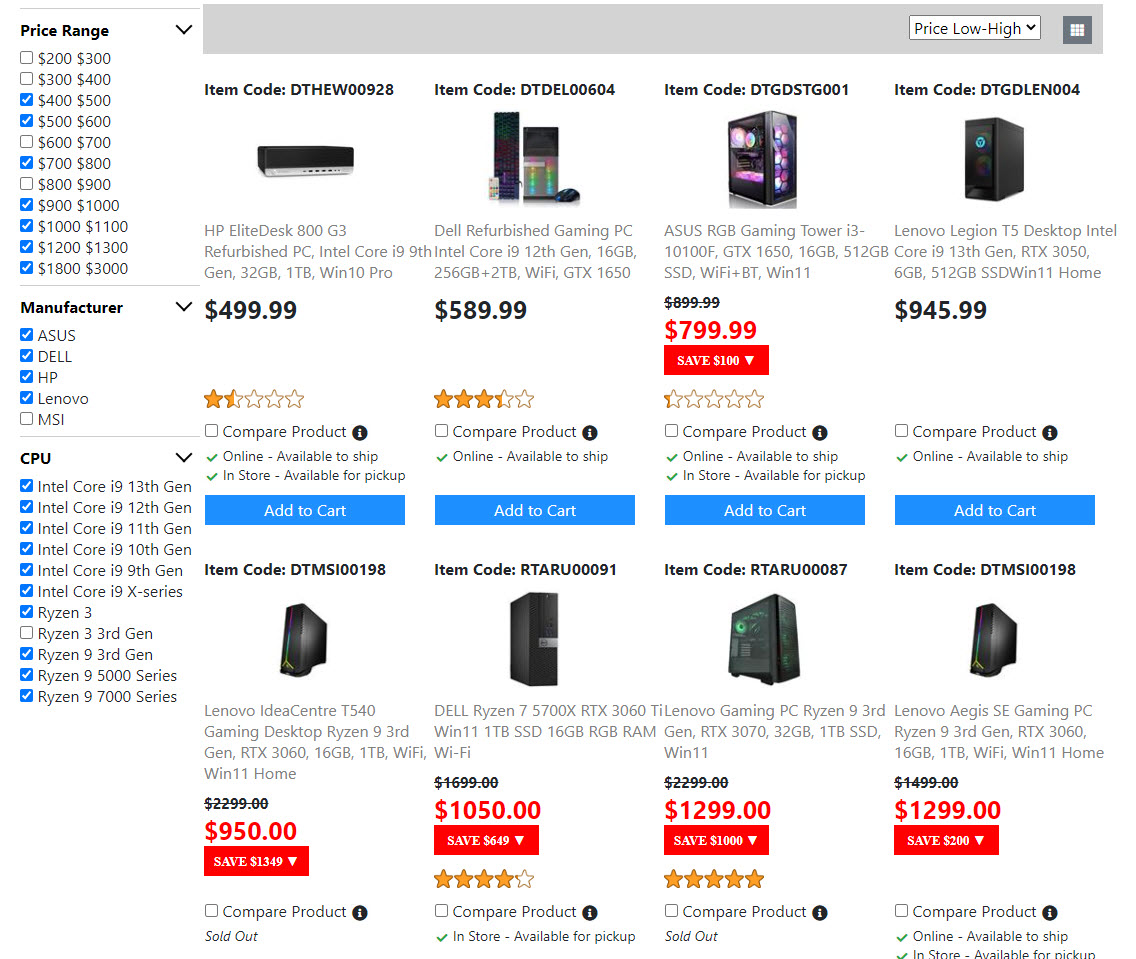
Task: Open the Price Low-High sort dropdown
Action: (x=974, y=28)
